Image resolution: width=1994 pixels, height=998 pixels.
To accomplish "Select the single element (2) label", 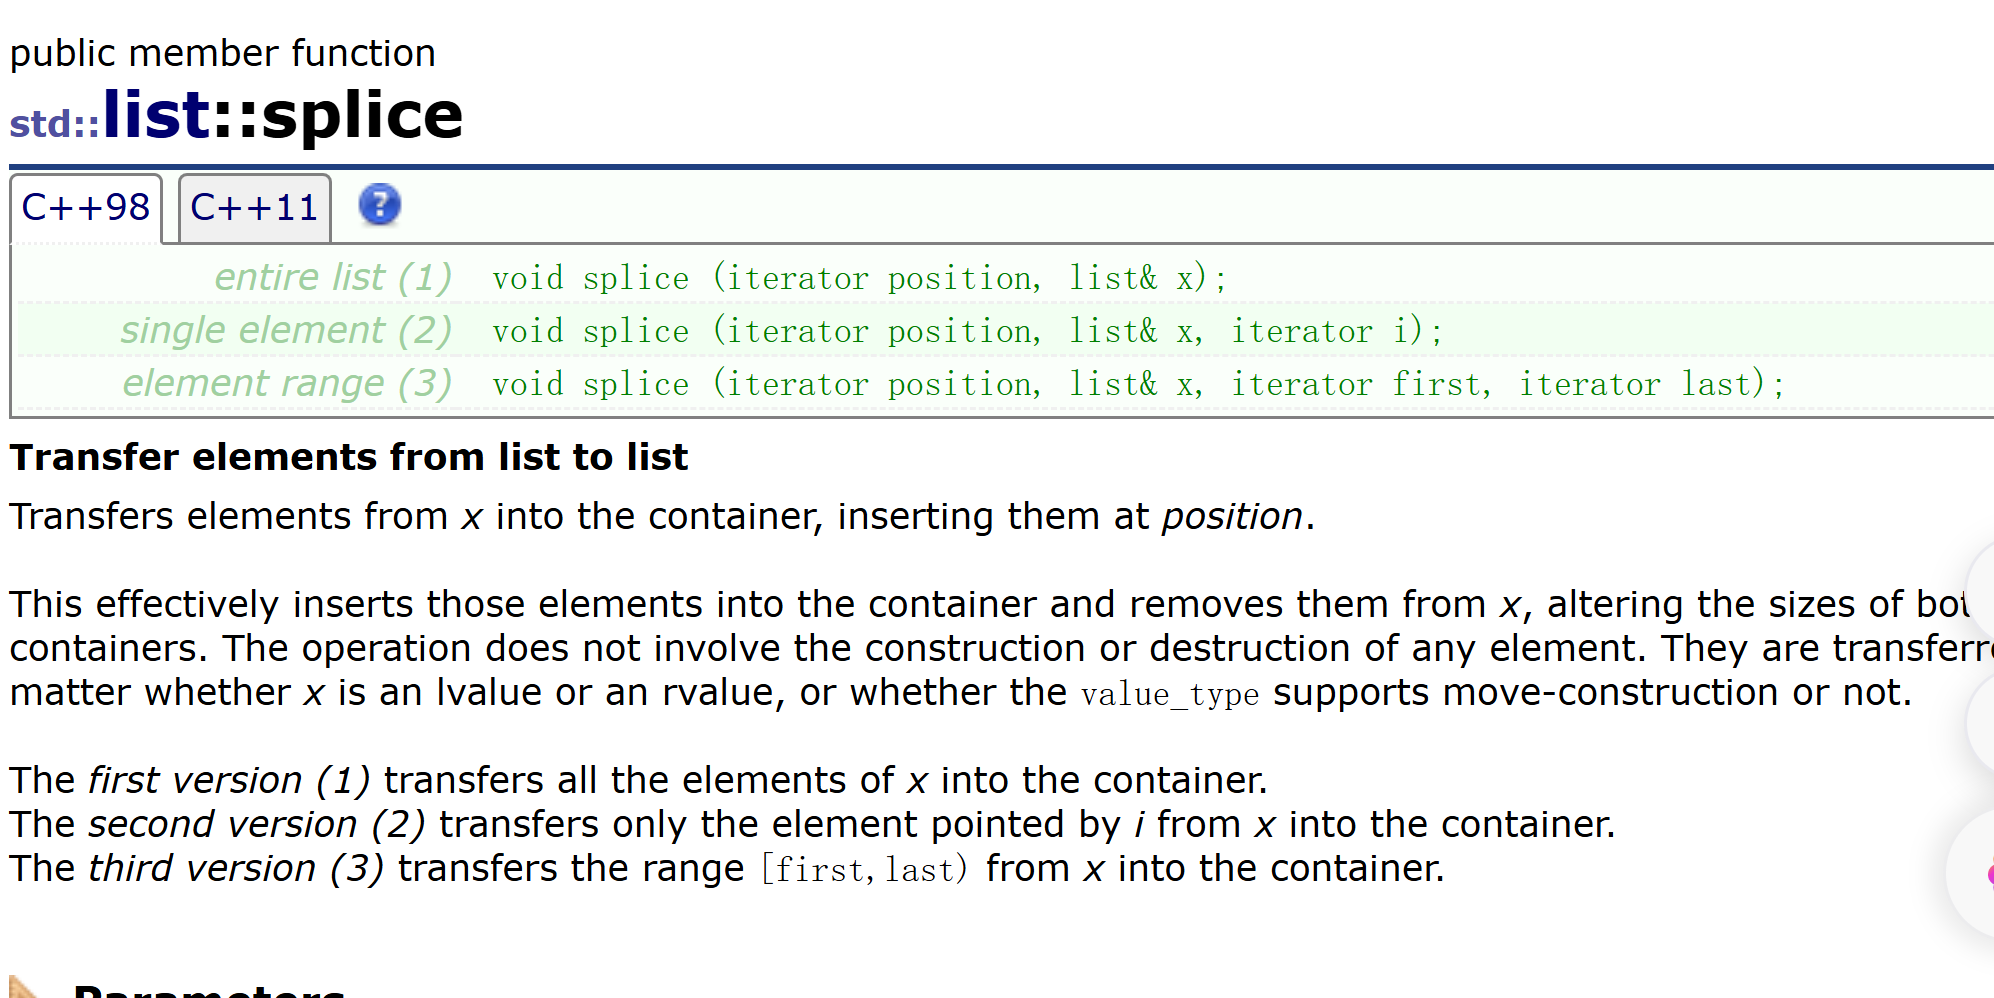I will click(x=286, y=330).
